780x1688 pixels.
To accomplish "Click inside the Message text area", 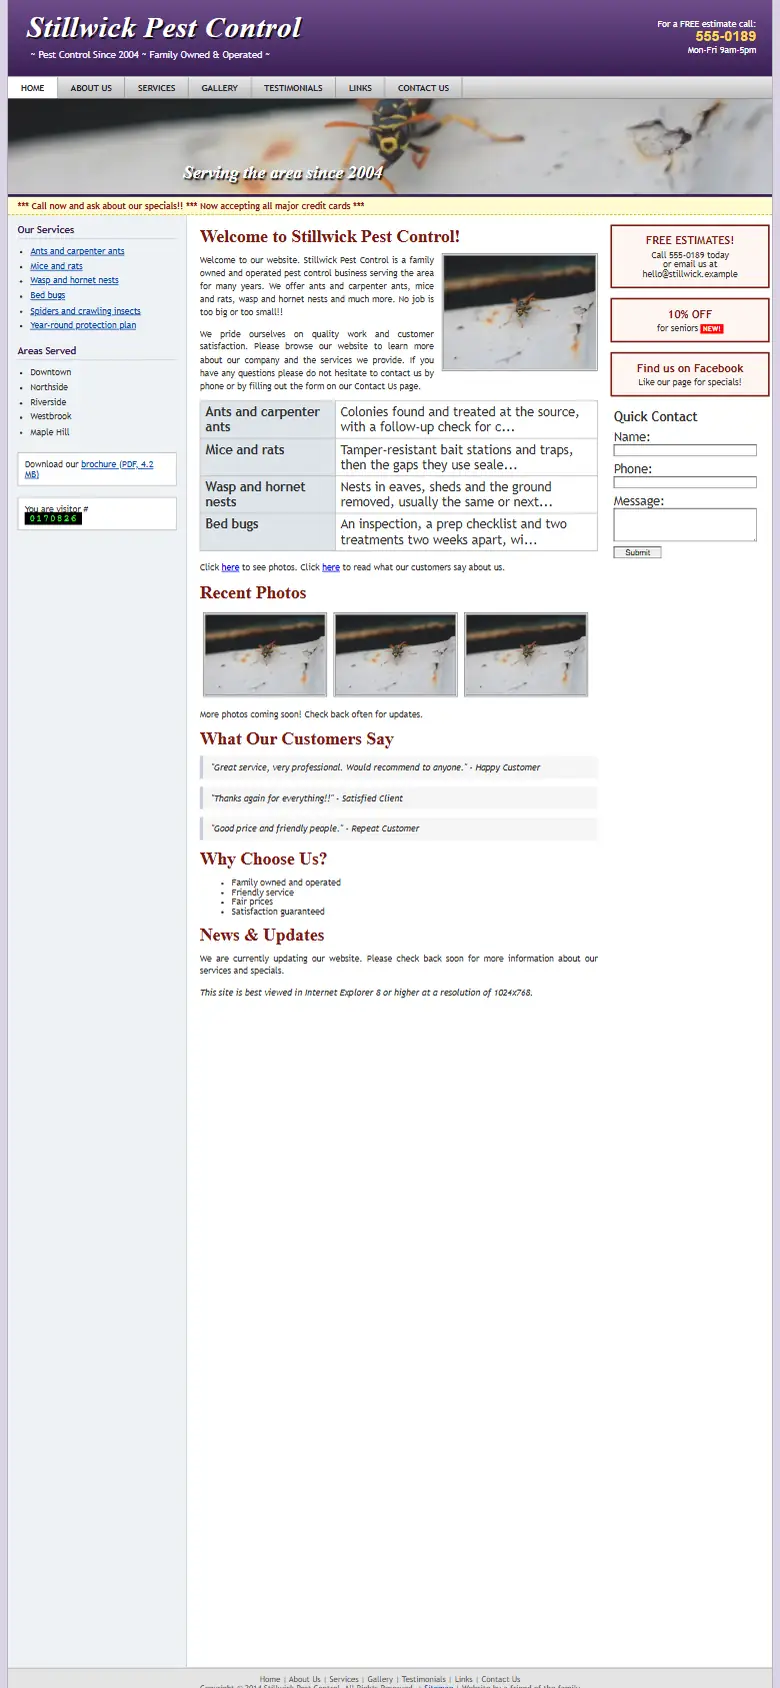I will click(685, 525).
